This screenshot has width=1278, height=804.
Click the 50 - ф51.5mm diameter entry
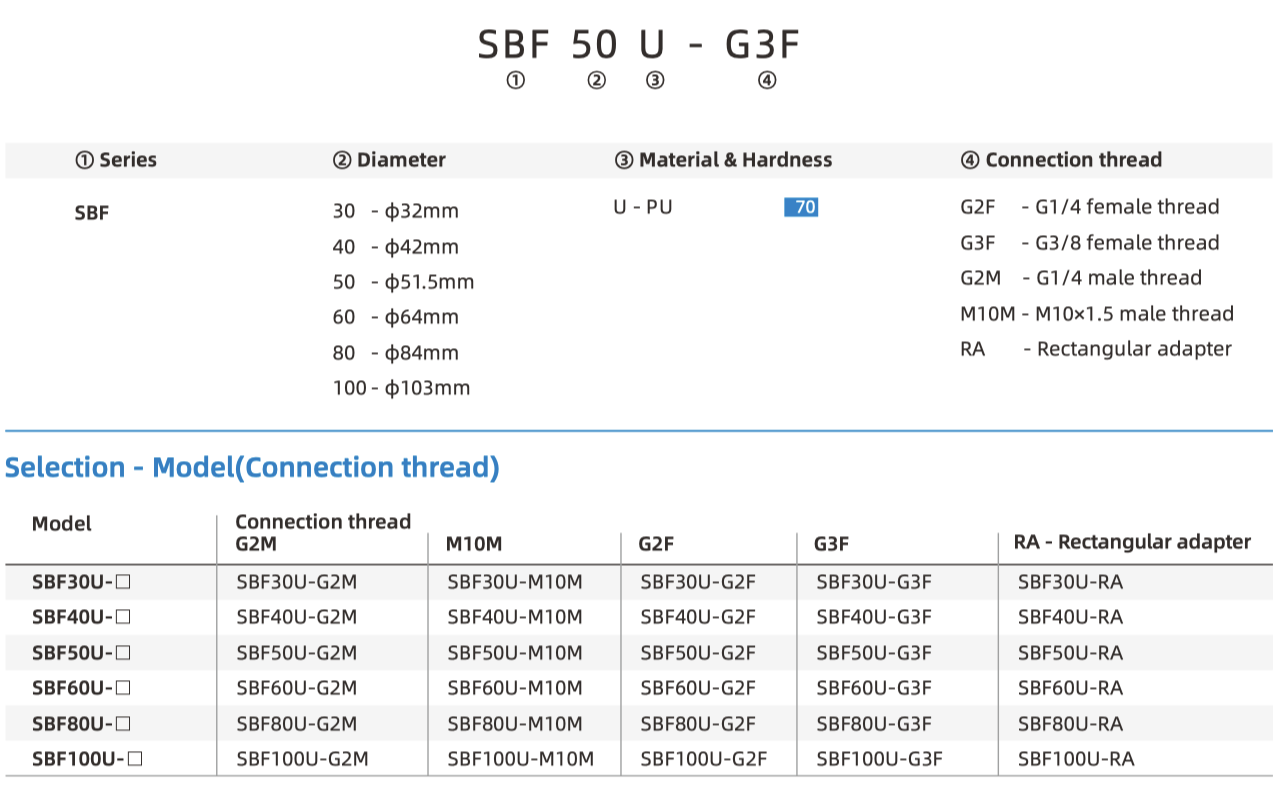403,282
